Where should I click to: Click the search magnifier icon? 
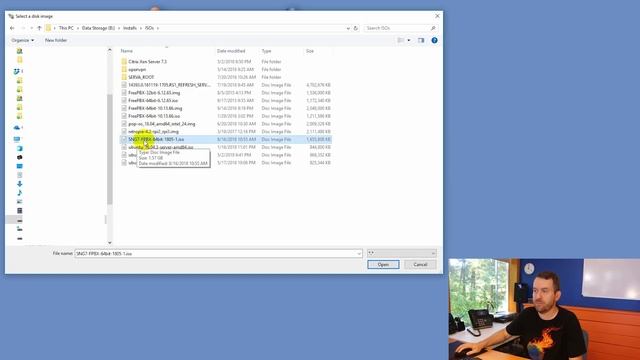click(433, 28)
